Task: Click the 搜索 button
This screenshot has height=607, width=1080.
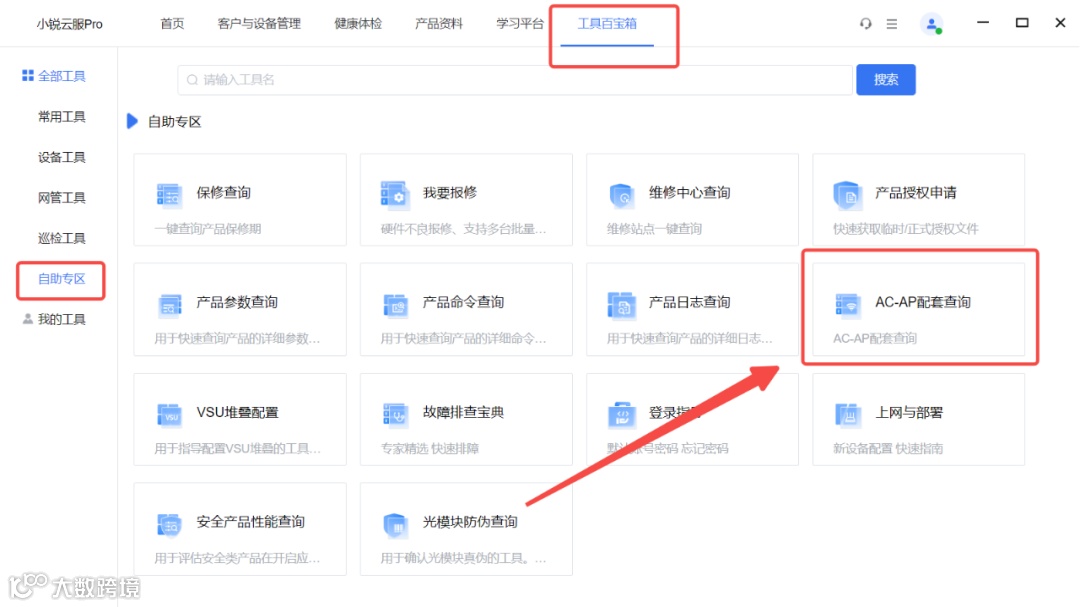Action: click(886, 79)
